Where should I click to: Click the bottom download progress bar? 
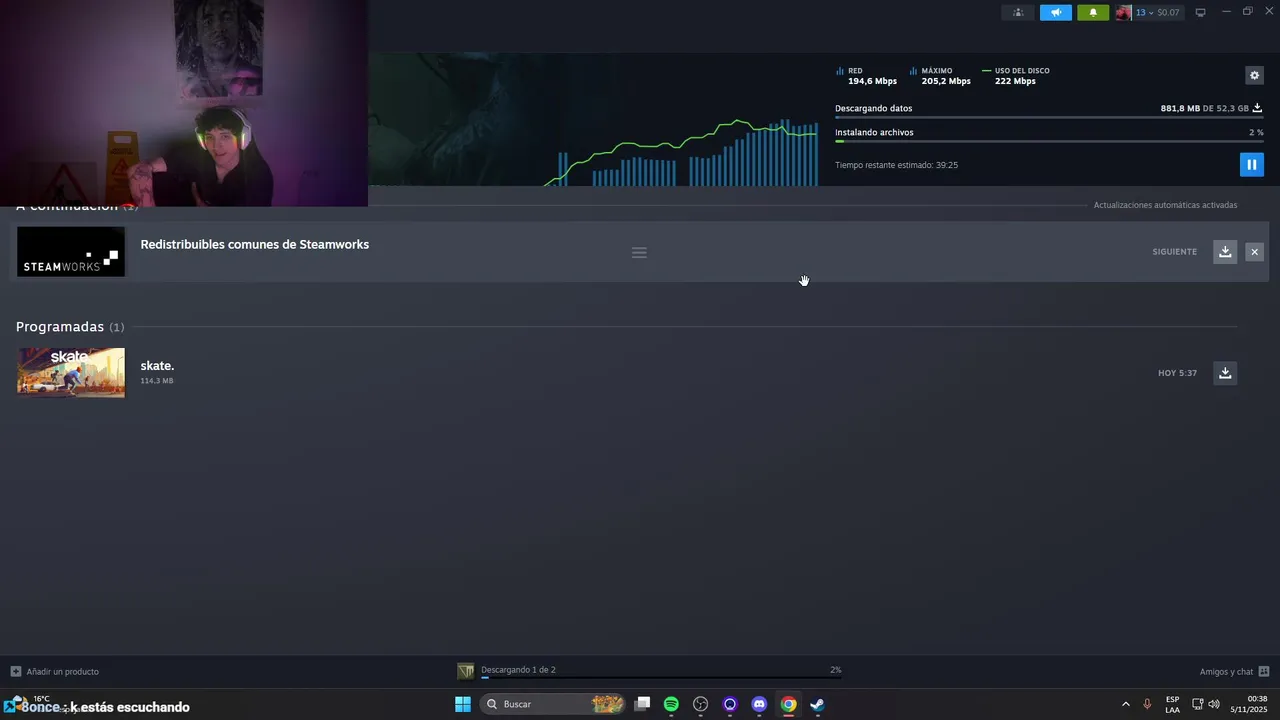click(x=661, y=678)
